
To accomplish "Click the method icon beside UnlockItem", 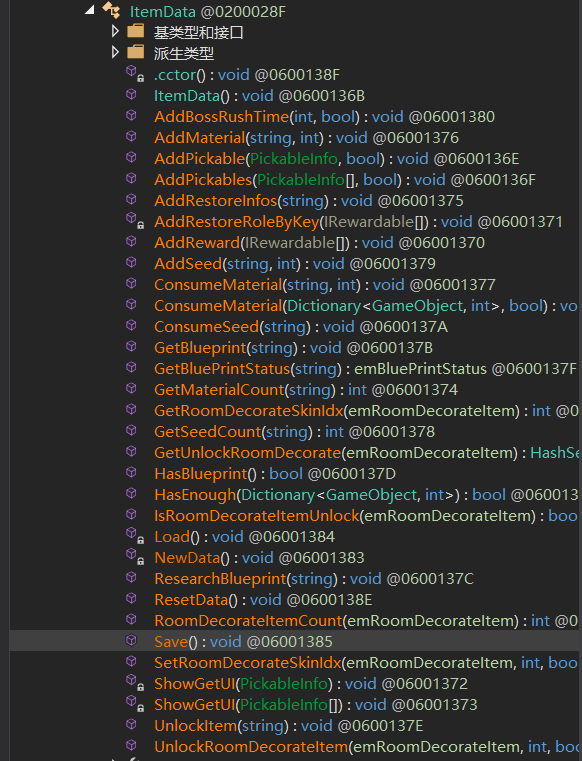I will [x=132, y=725].
